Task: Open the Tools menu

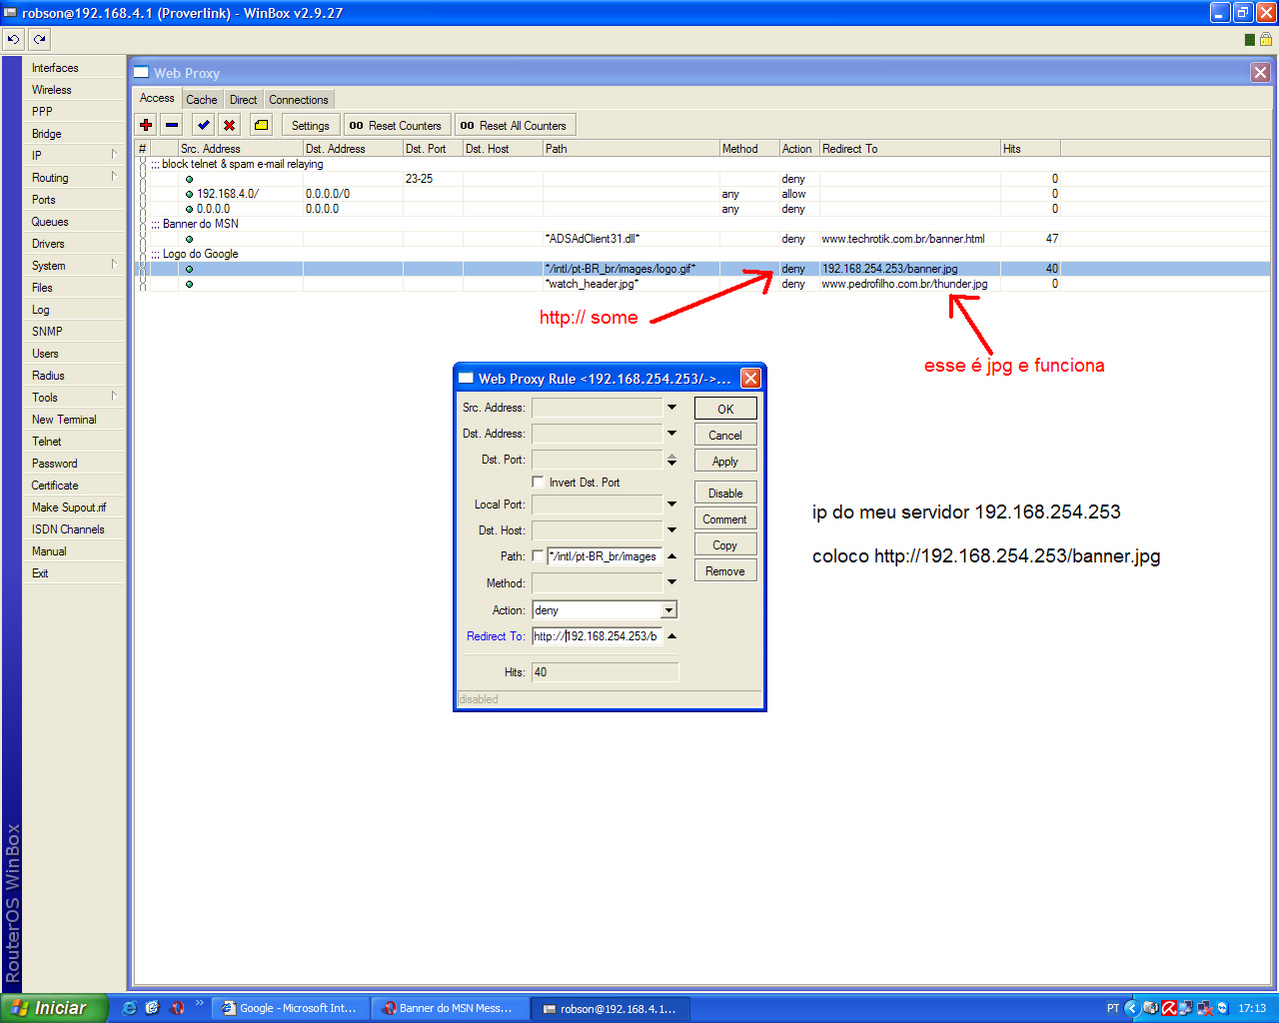Action: pyautogui.click(x=75, y=397)
